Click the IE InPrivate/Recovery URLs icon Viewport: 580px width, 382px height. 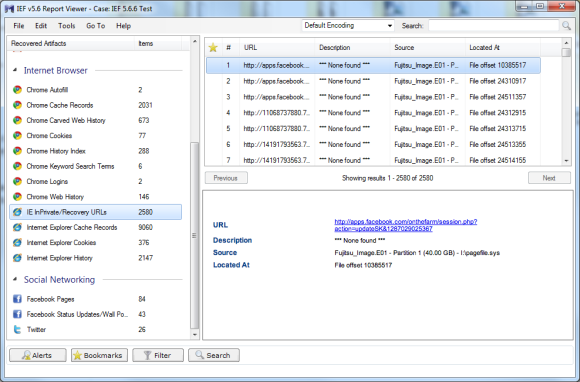(x=17, y=212)
